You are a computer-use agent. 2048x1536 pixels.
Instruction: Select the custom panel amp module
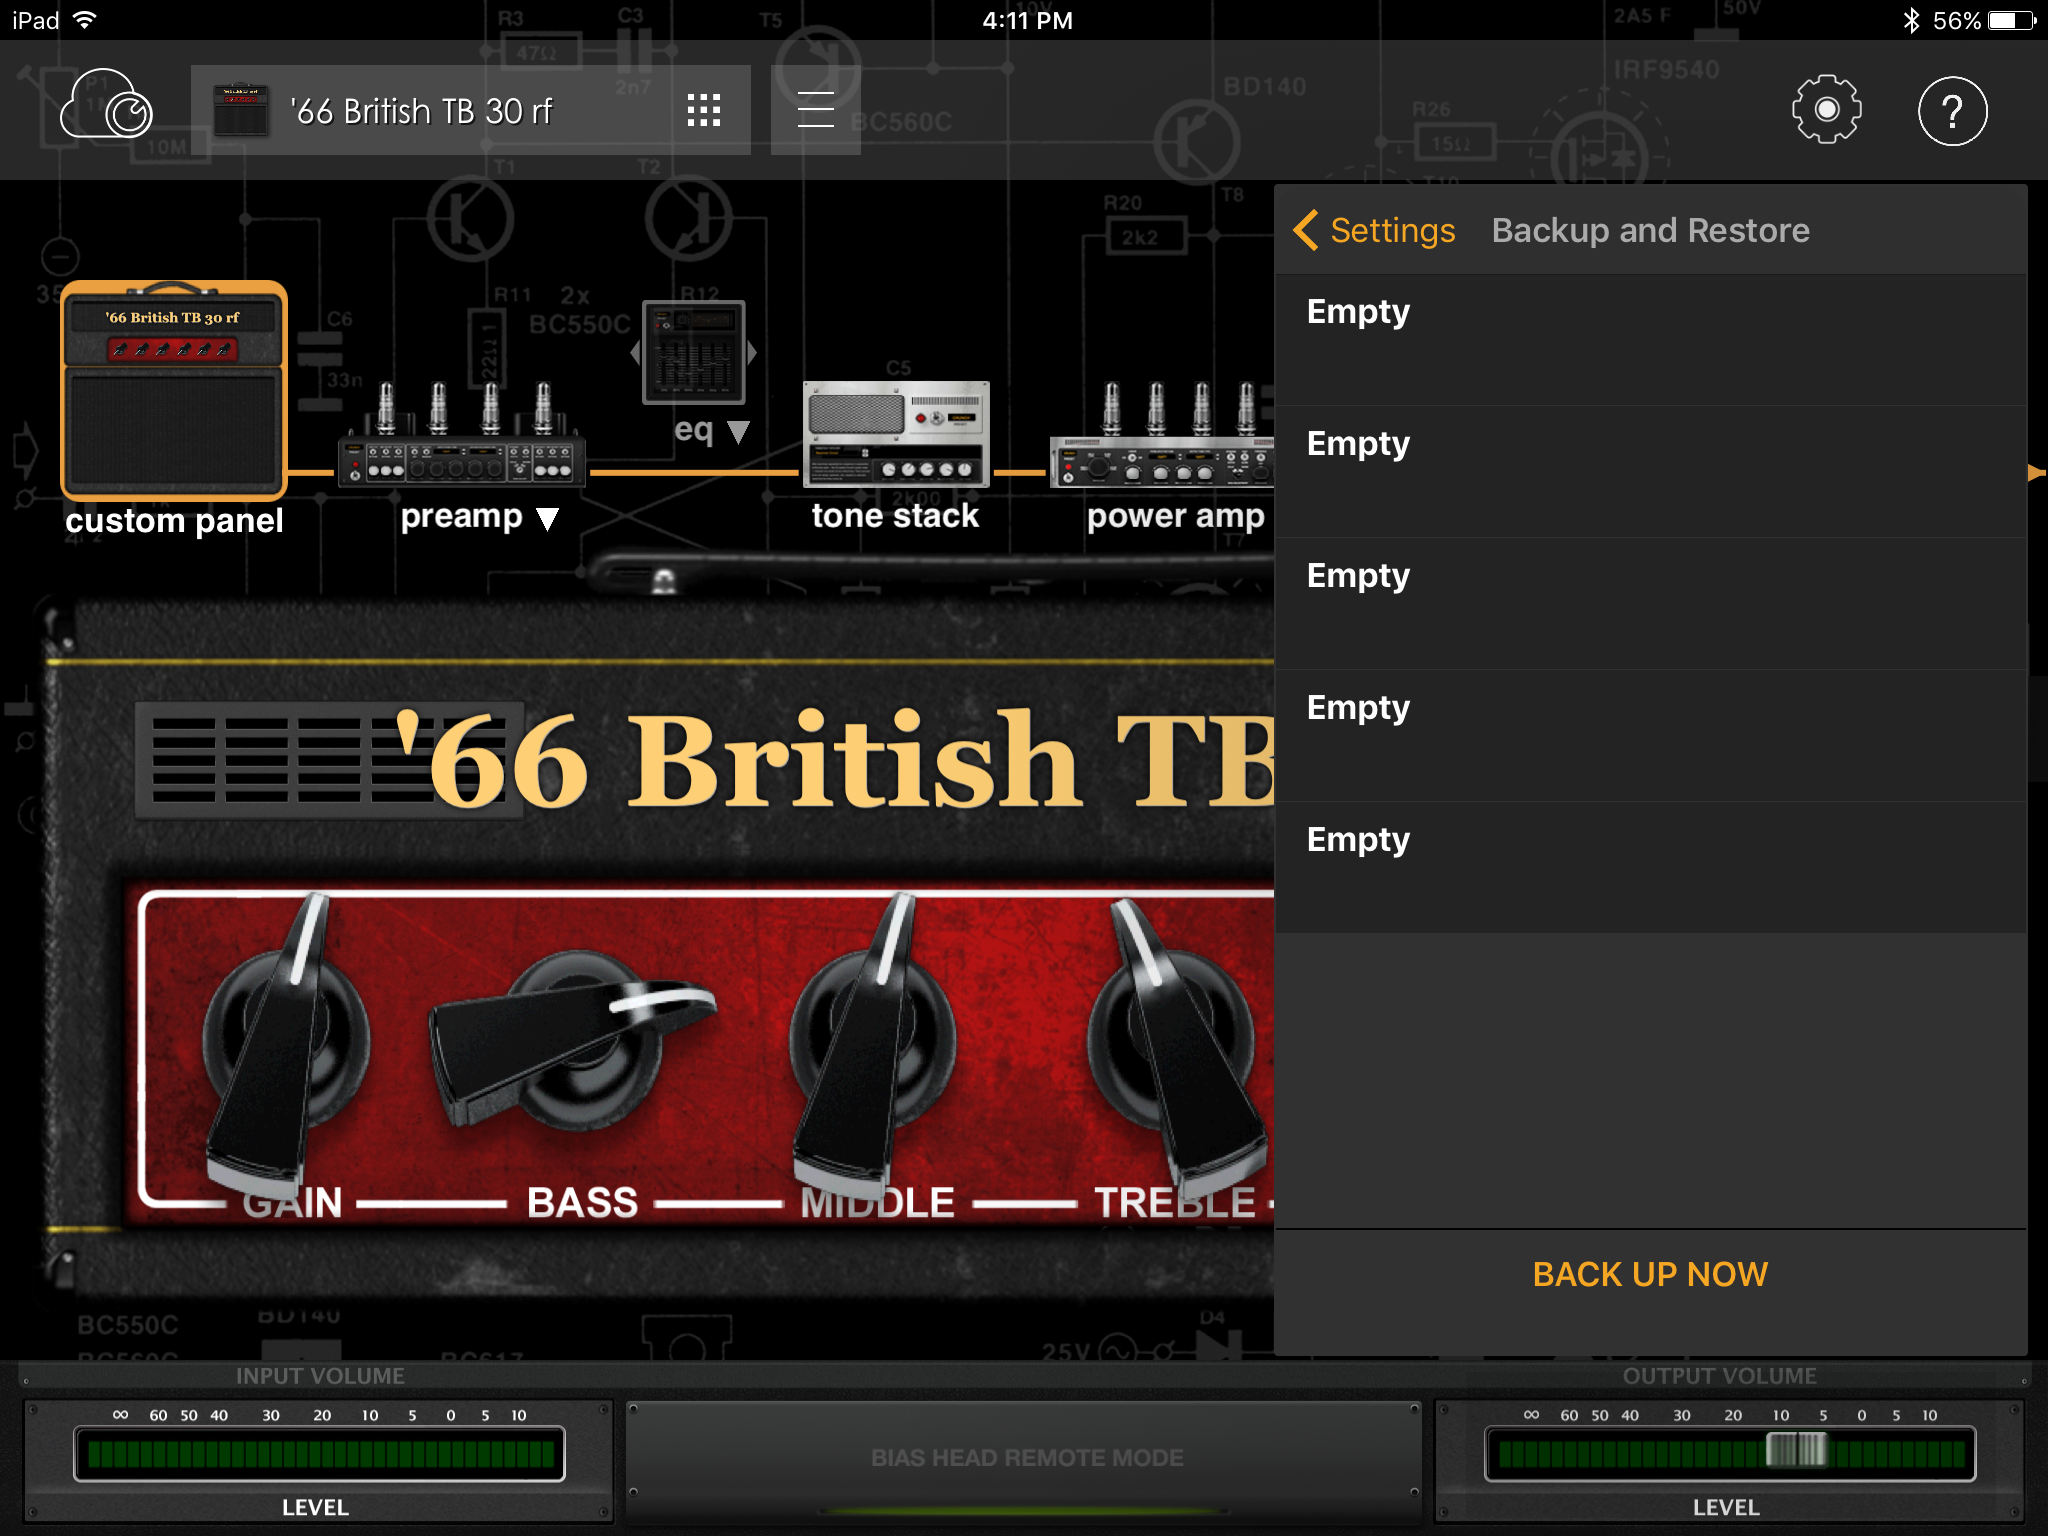pos(174,392)
